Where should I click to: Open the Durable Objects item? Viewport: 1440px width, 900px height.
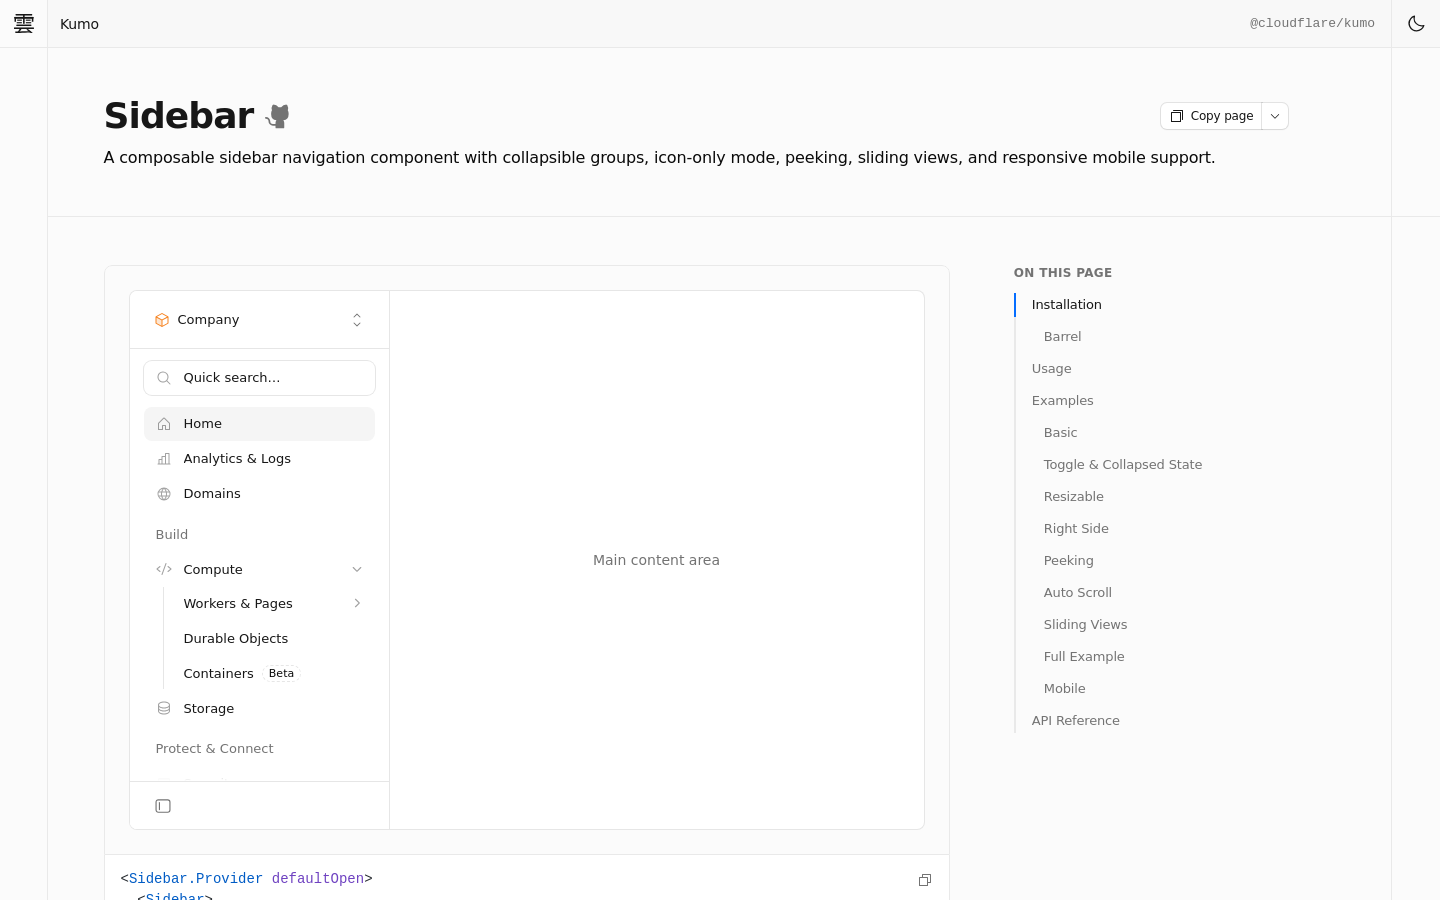pyautogui.click(x=236, y=639)
